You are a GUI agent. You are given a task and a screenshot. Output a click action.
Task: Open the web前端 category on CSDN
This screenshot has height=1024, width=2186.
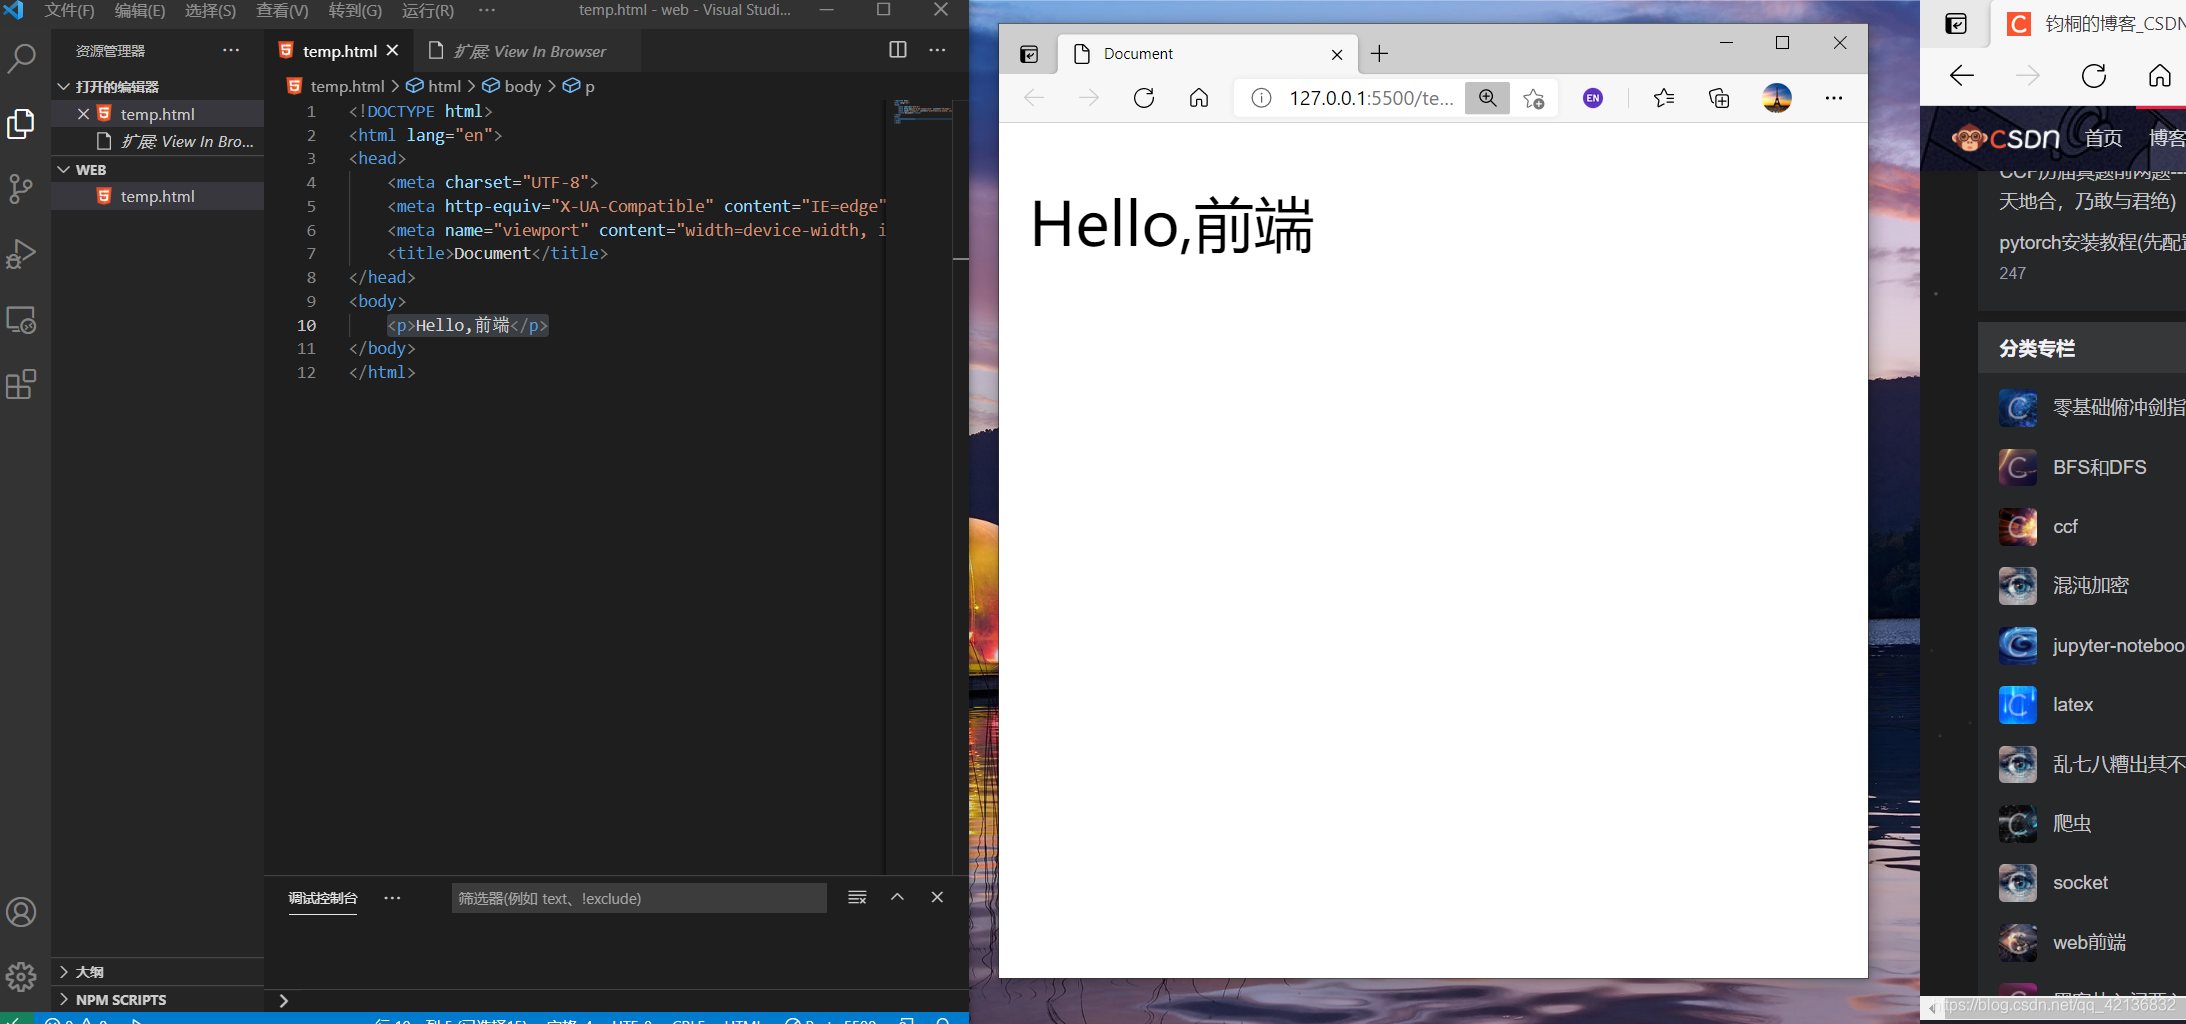click(2088, 941)
